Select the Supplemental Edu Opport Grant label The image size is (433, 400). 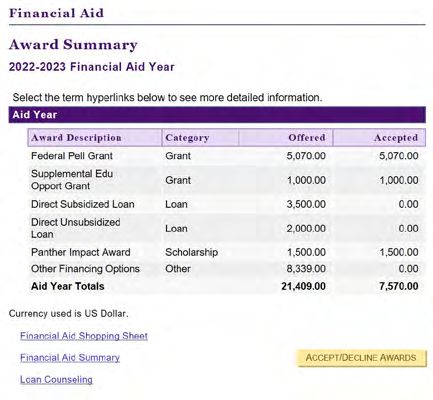(x=72, y=180)
